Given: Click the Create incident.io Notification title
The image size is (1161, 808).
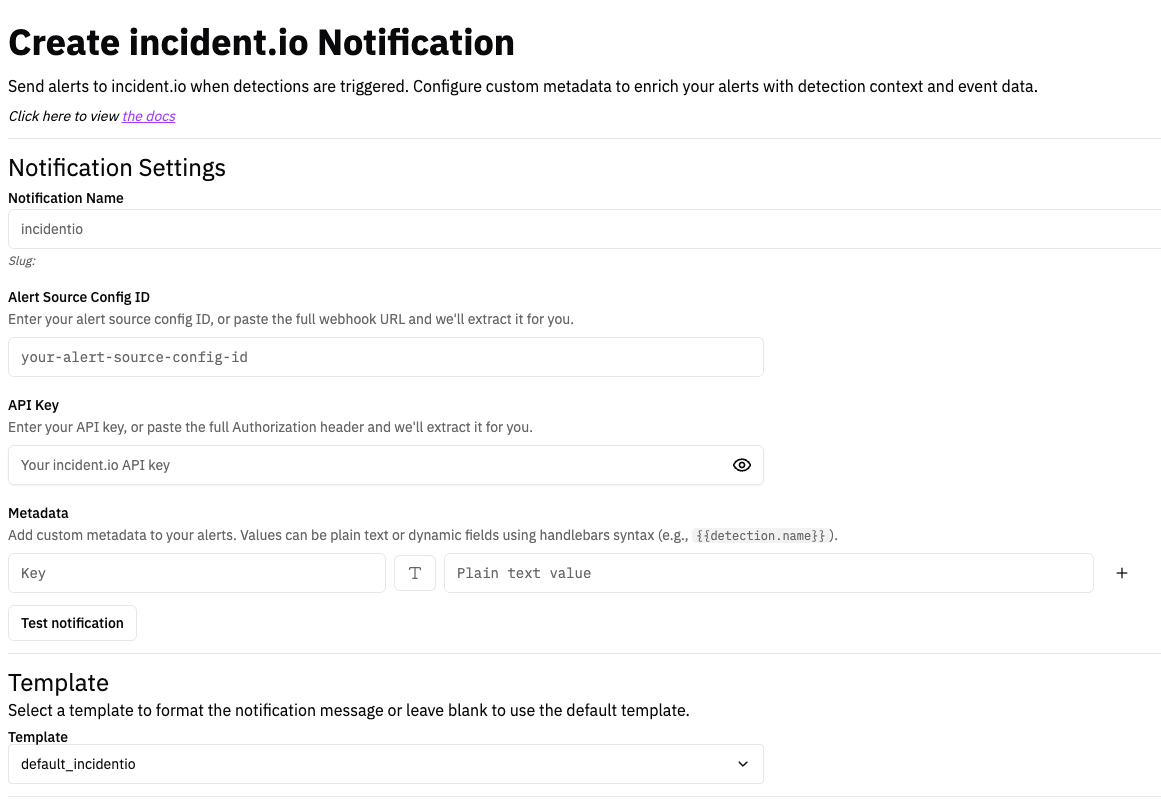Looking at the screenshot, I should [x=261, y=42].
